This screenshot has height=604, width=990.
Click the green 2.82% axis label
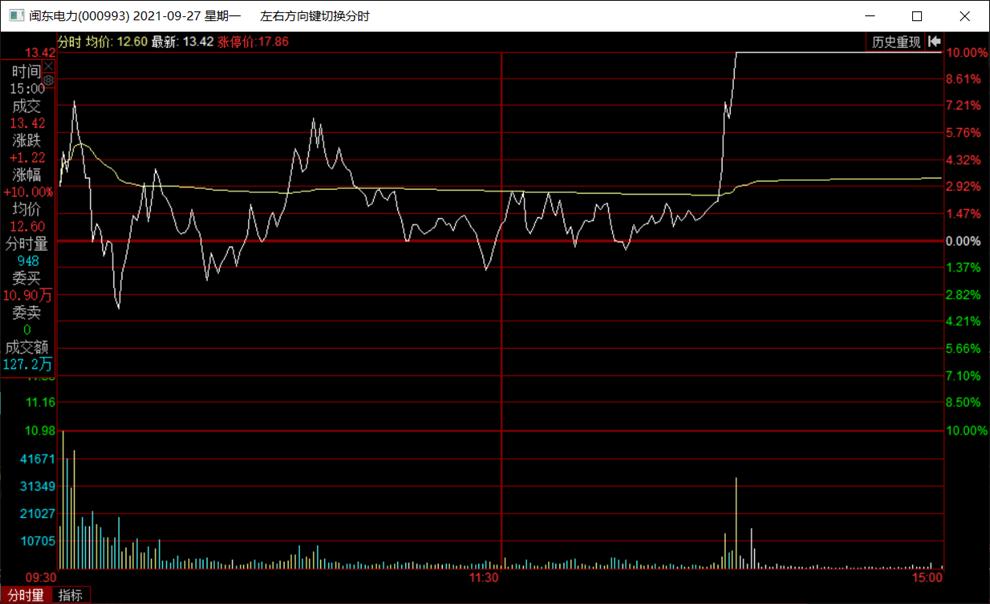click(963, 295)
